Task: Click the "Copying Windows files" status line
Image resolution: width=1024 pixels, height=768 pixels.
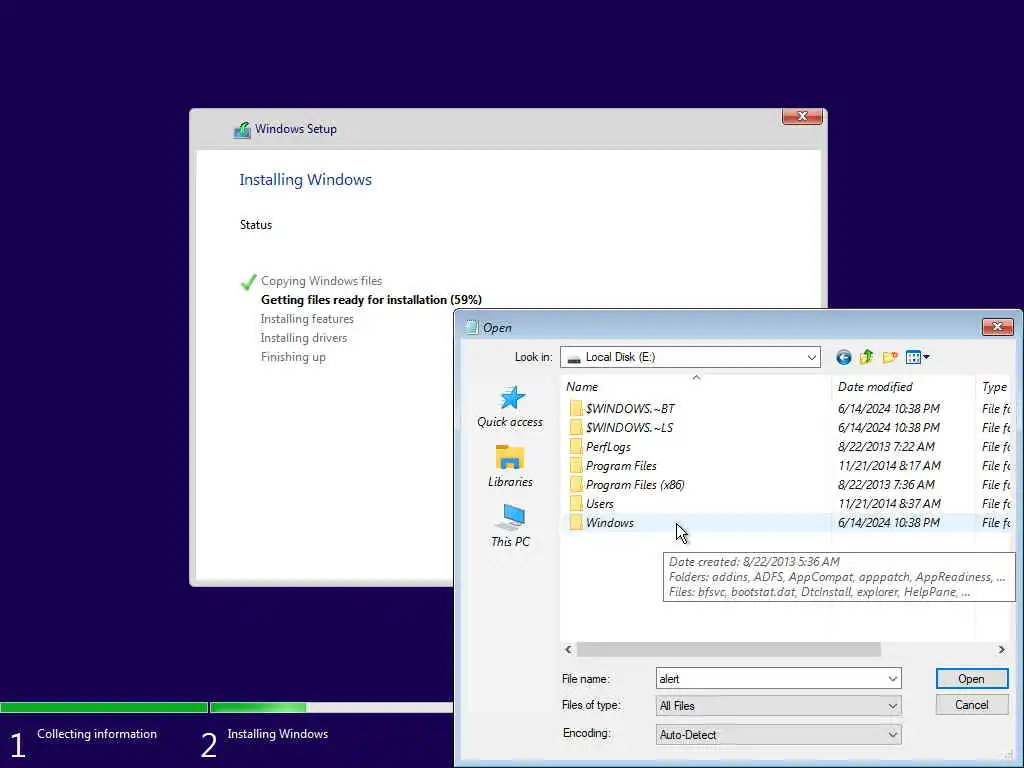Action: click(321, 281)
